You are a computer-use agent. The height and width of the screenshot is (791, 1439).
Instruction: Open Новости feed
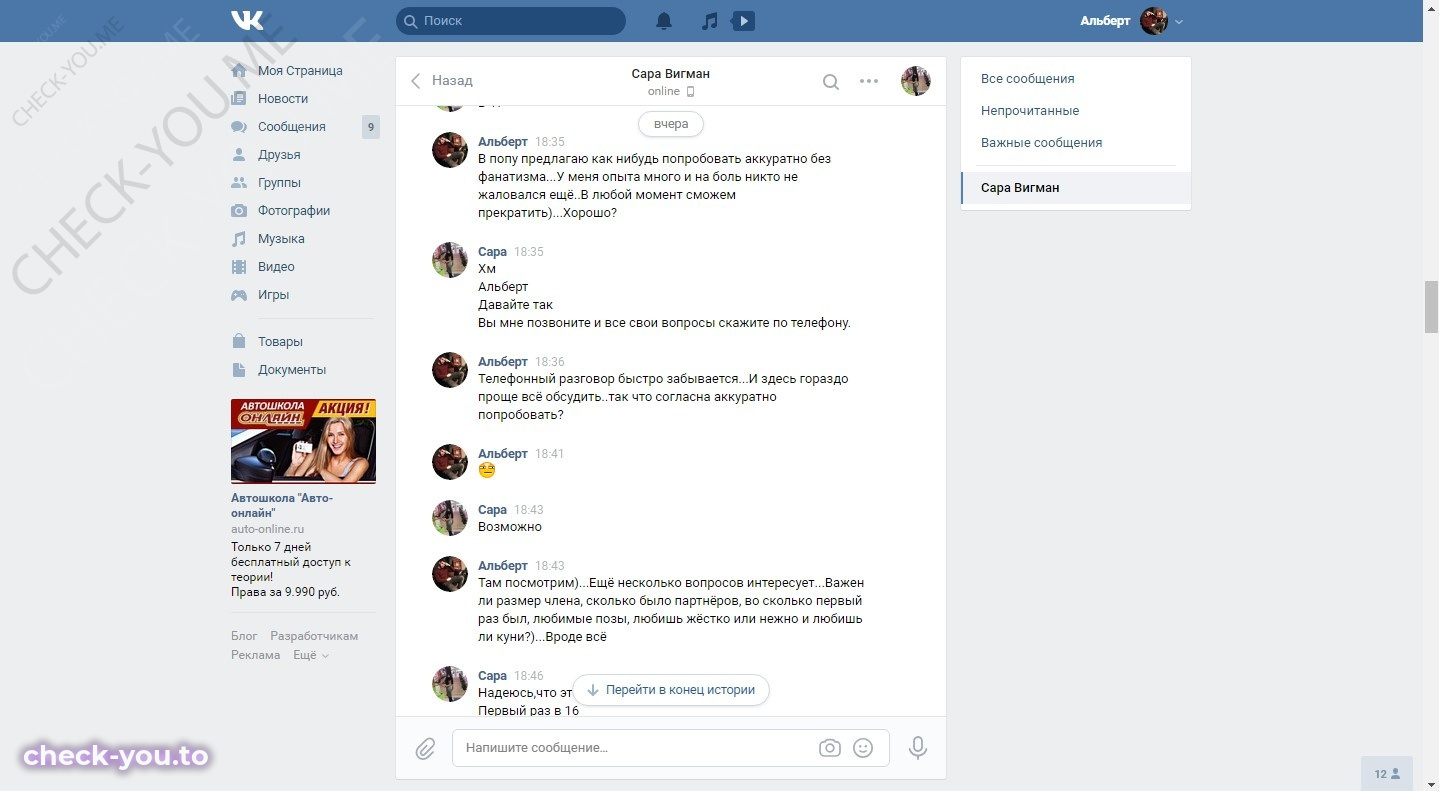tap(283, 99)
